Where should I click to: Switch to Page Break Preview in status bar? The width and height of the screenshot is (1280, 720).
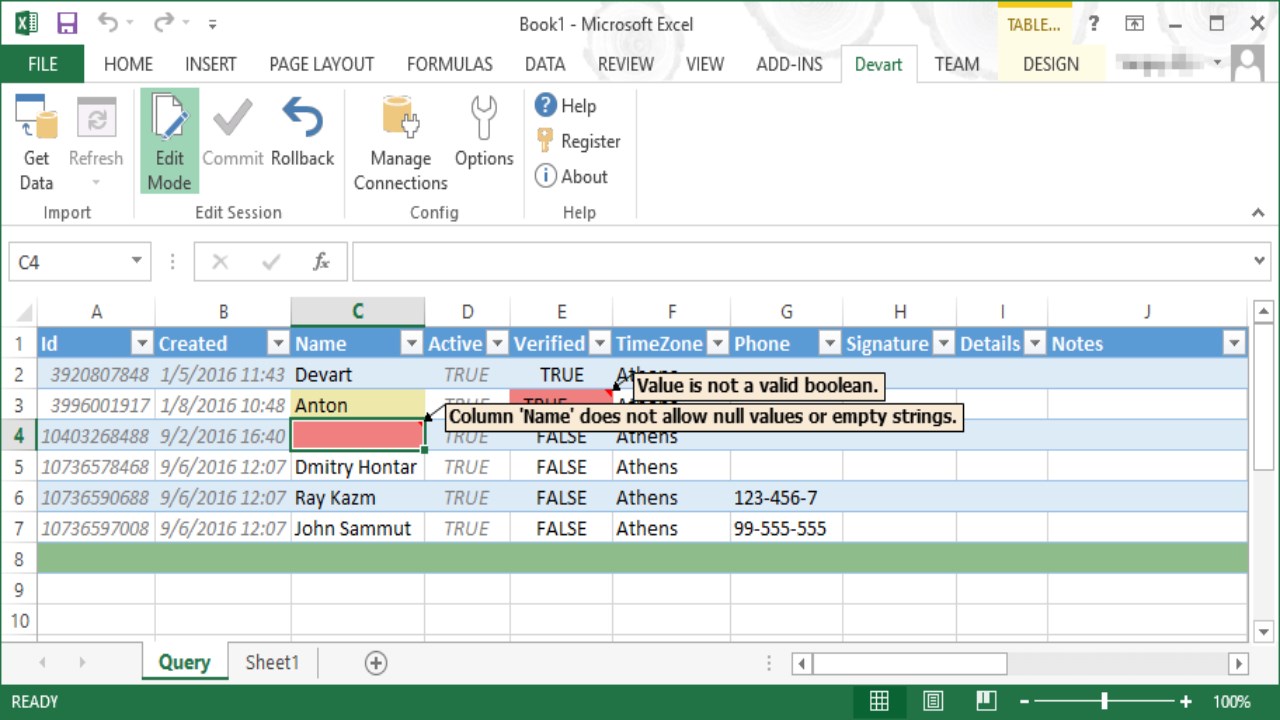coord(987,701)
